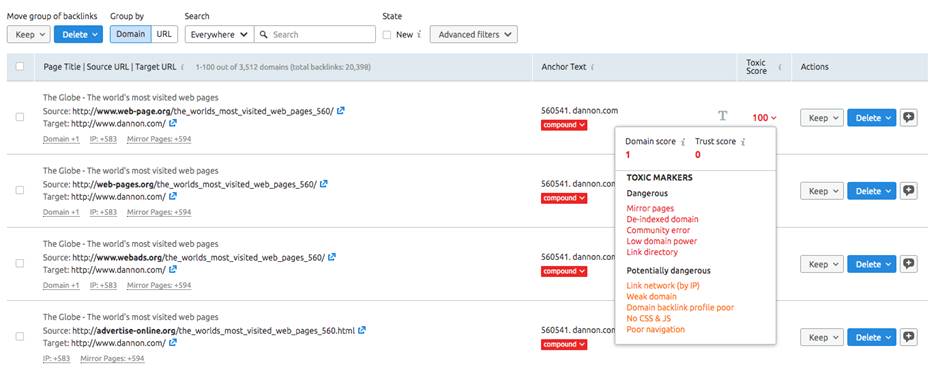Open Delete dropdown for advertise-online.org row

(872, 337)
